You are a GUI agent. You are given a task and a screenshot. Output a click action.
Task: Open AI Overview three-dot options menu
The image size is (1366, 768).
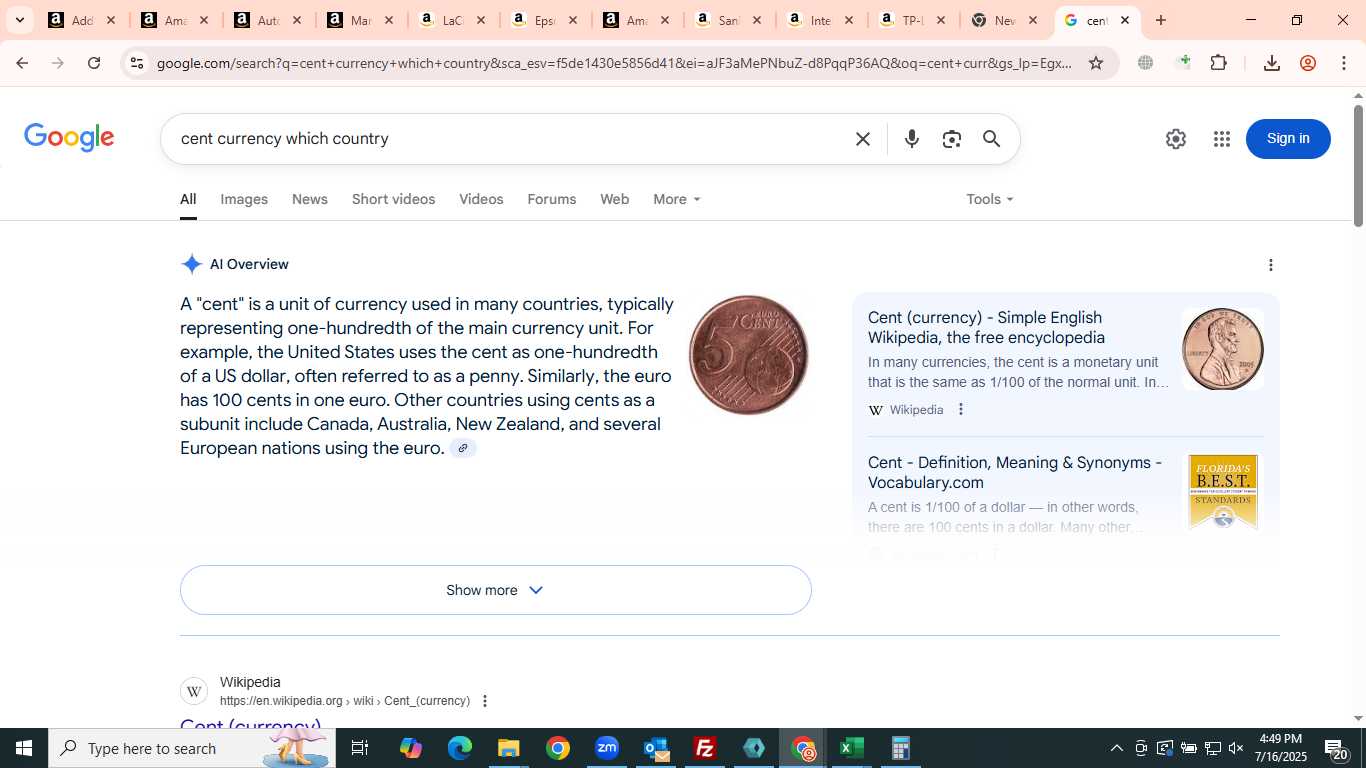pyautogui.click(x=1271, y=265)
